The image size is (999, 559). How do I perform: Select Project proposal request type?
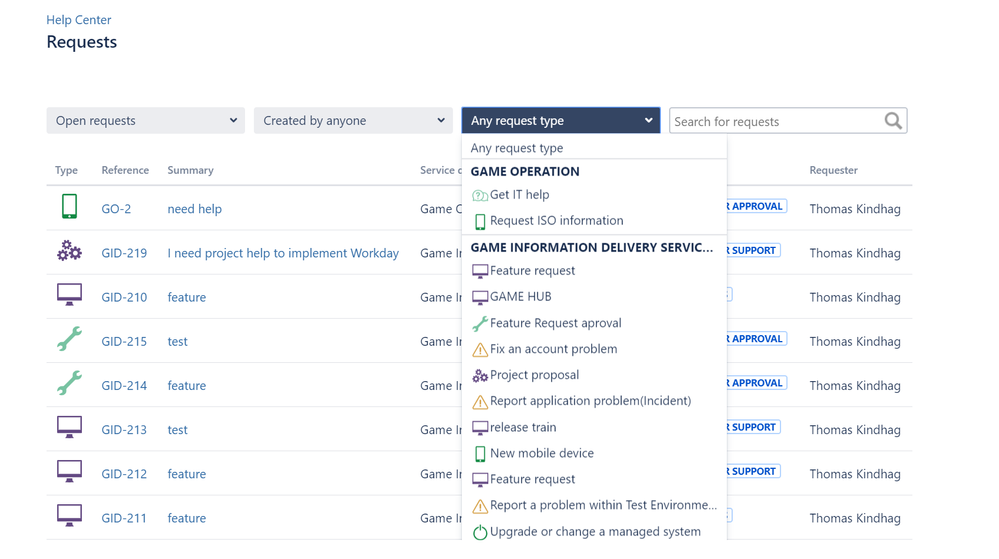(x=594, y=375)
